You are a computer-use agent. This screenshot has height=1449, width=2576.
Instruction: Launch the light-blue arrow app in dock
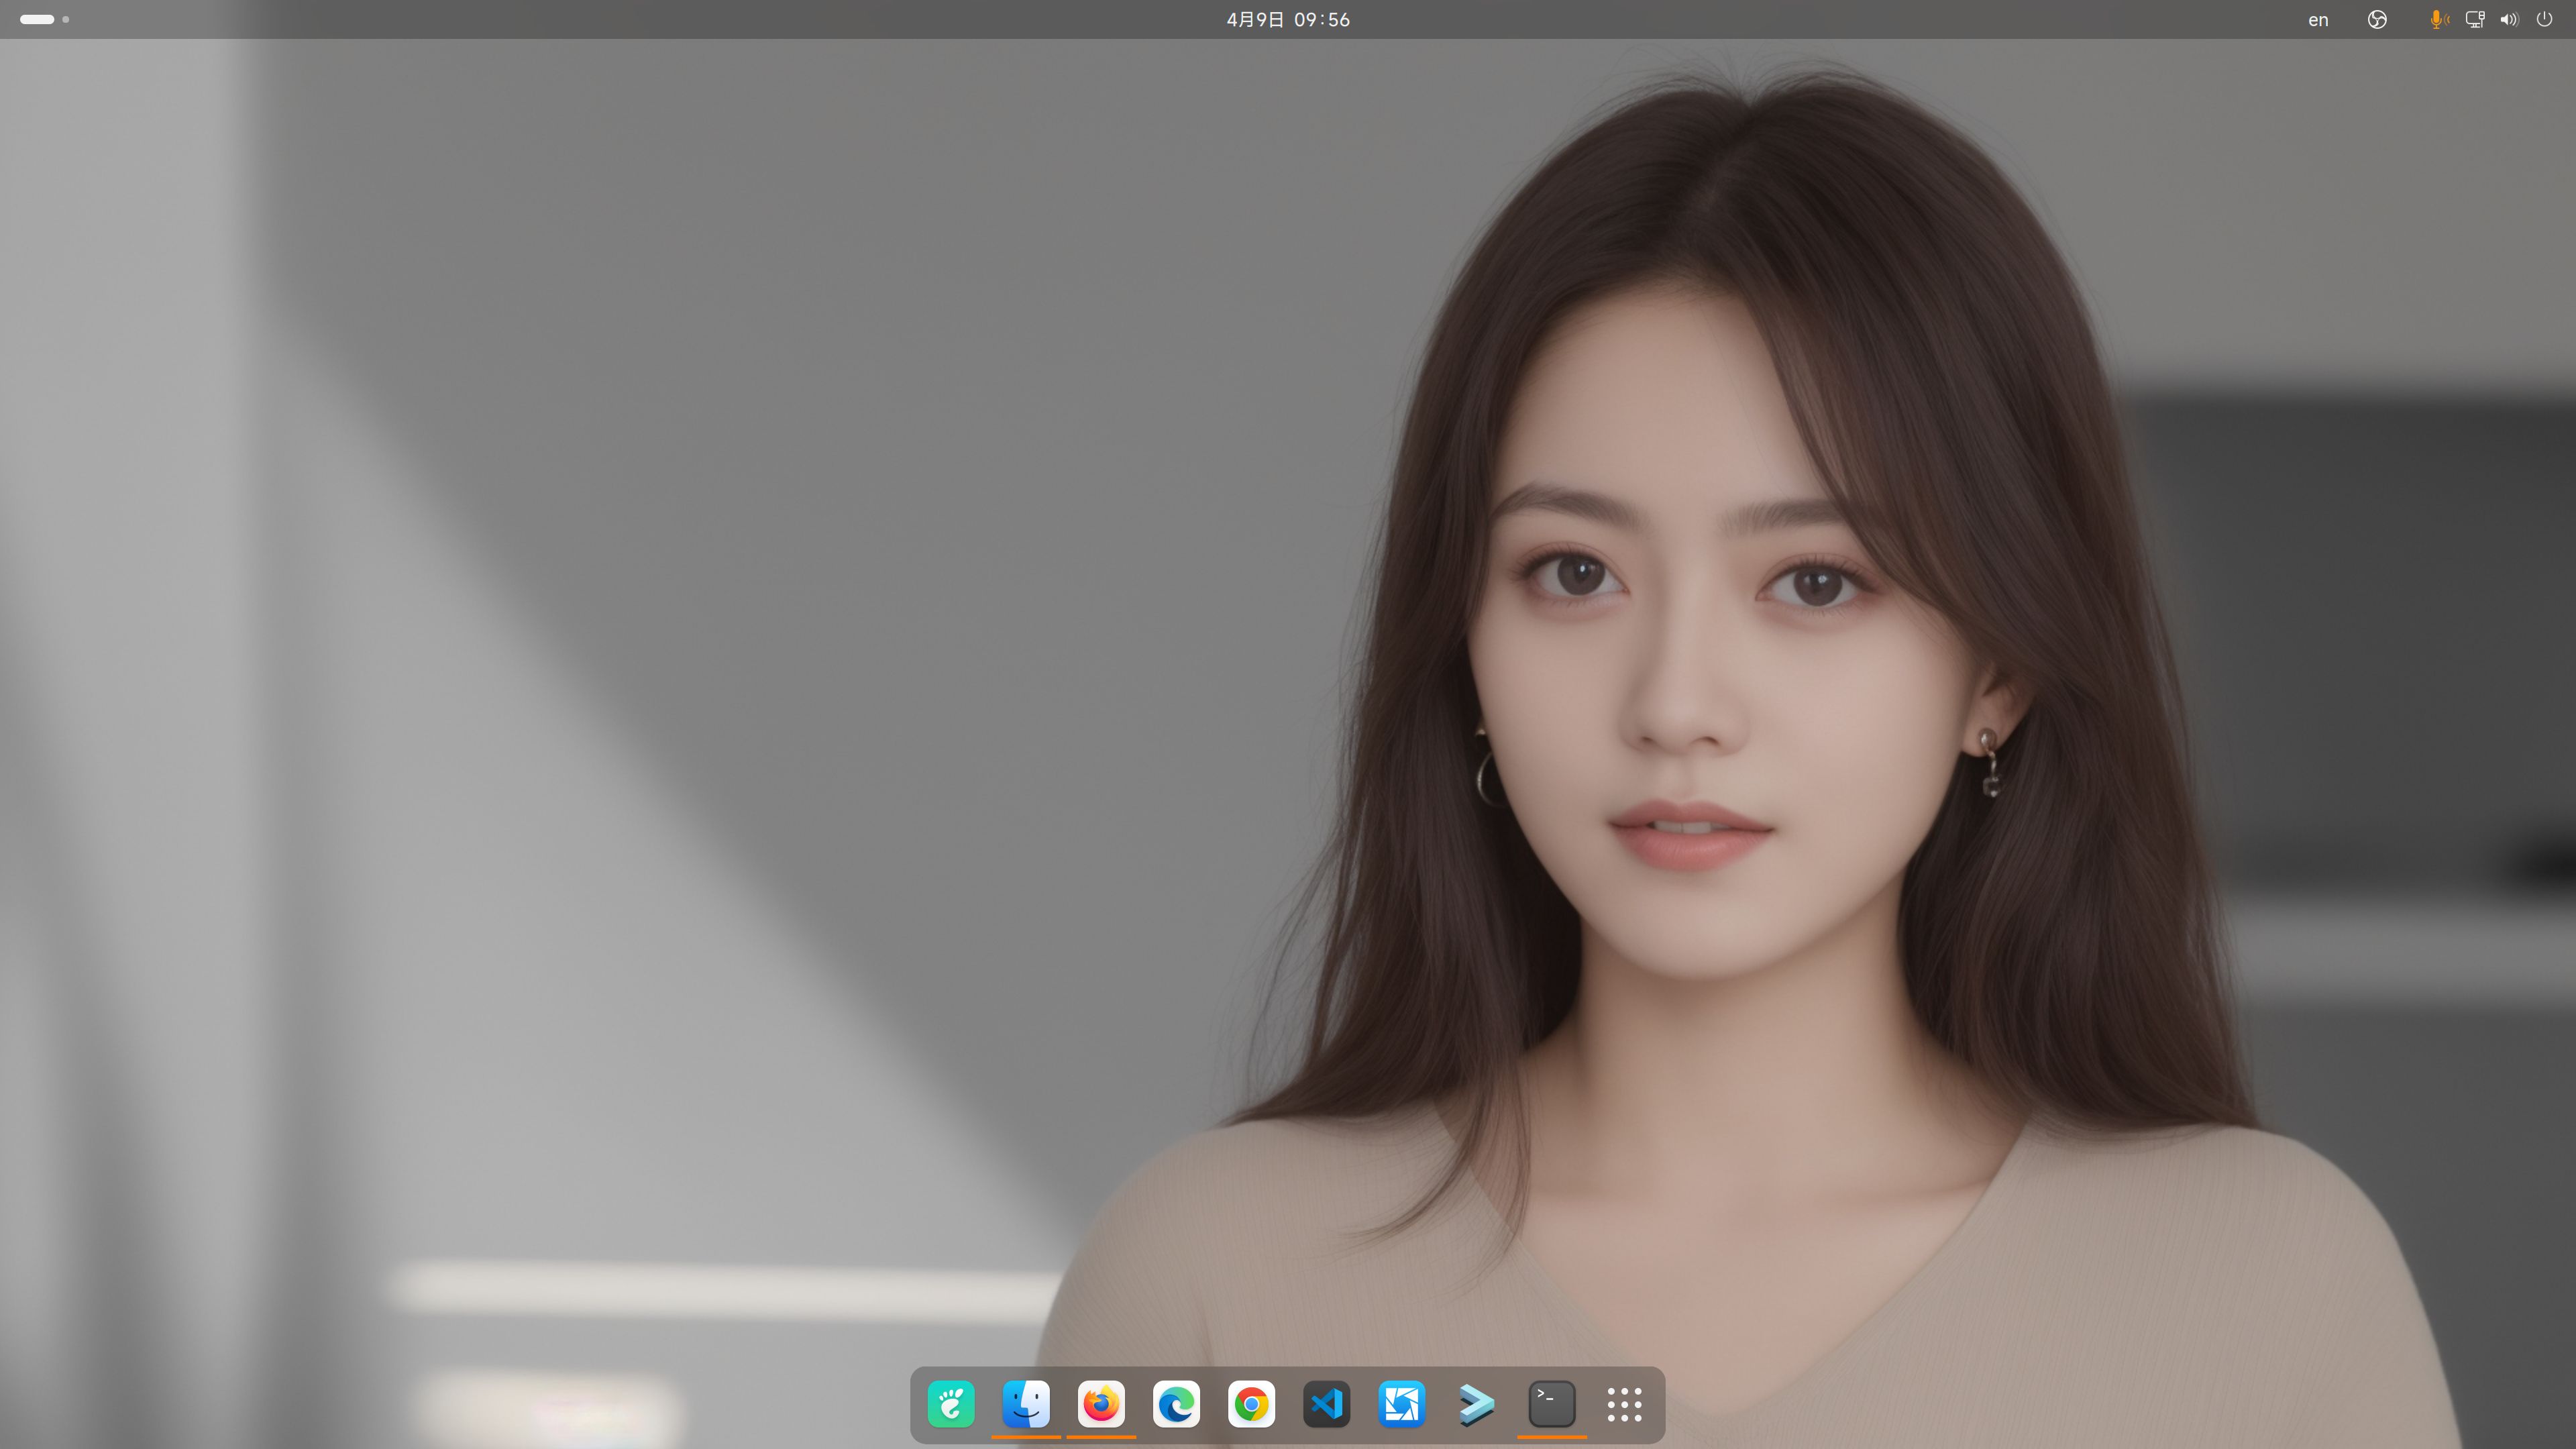pyautogui.click(x=1476, y=1404)
